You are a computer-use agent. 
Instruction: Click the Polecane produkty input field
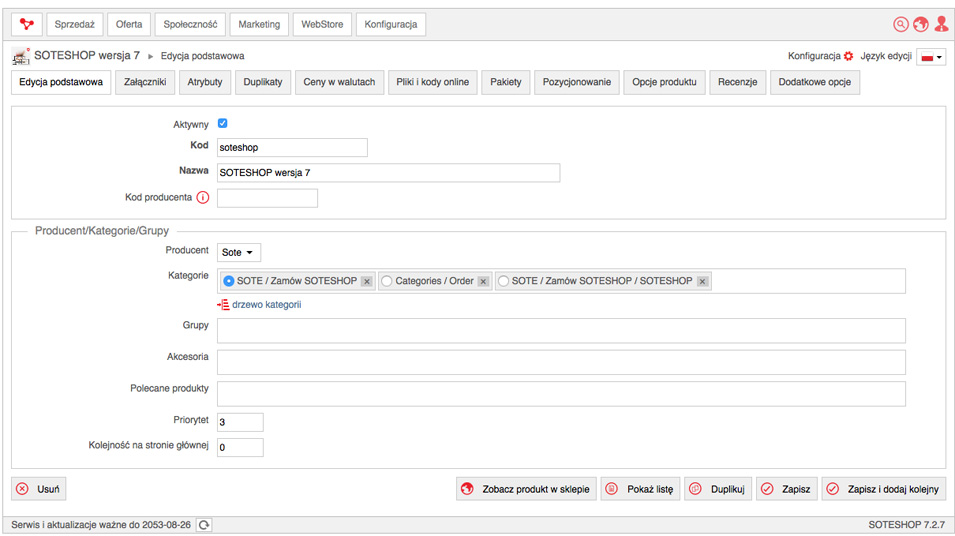(561, 394)
